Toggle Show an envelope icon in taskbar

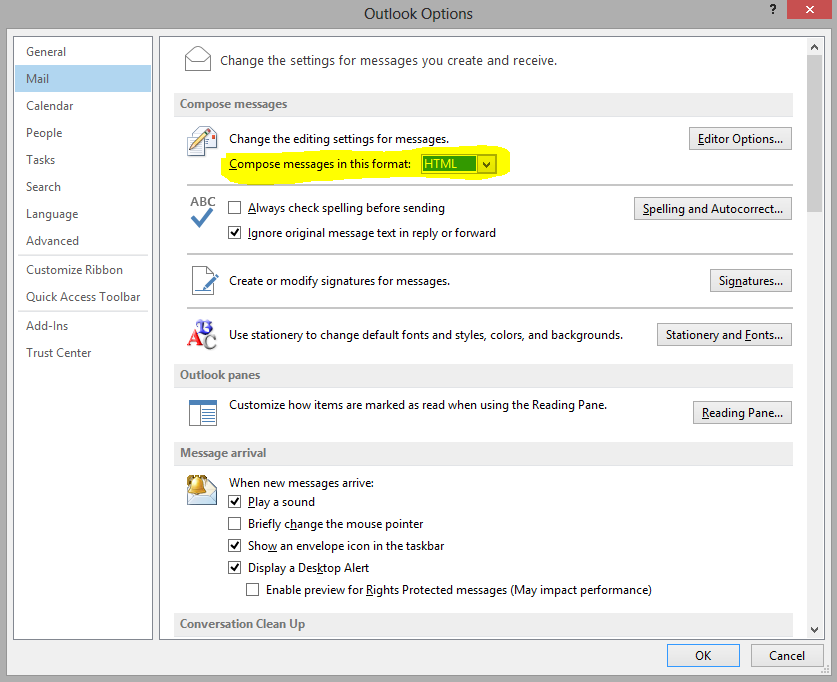click(x=234, y=545)
